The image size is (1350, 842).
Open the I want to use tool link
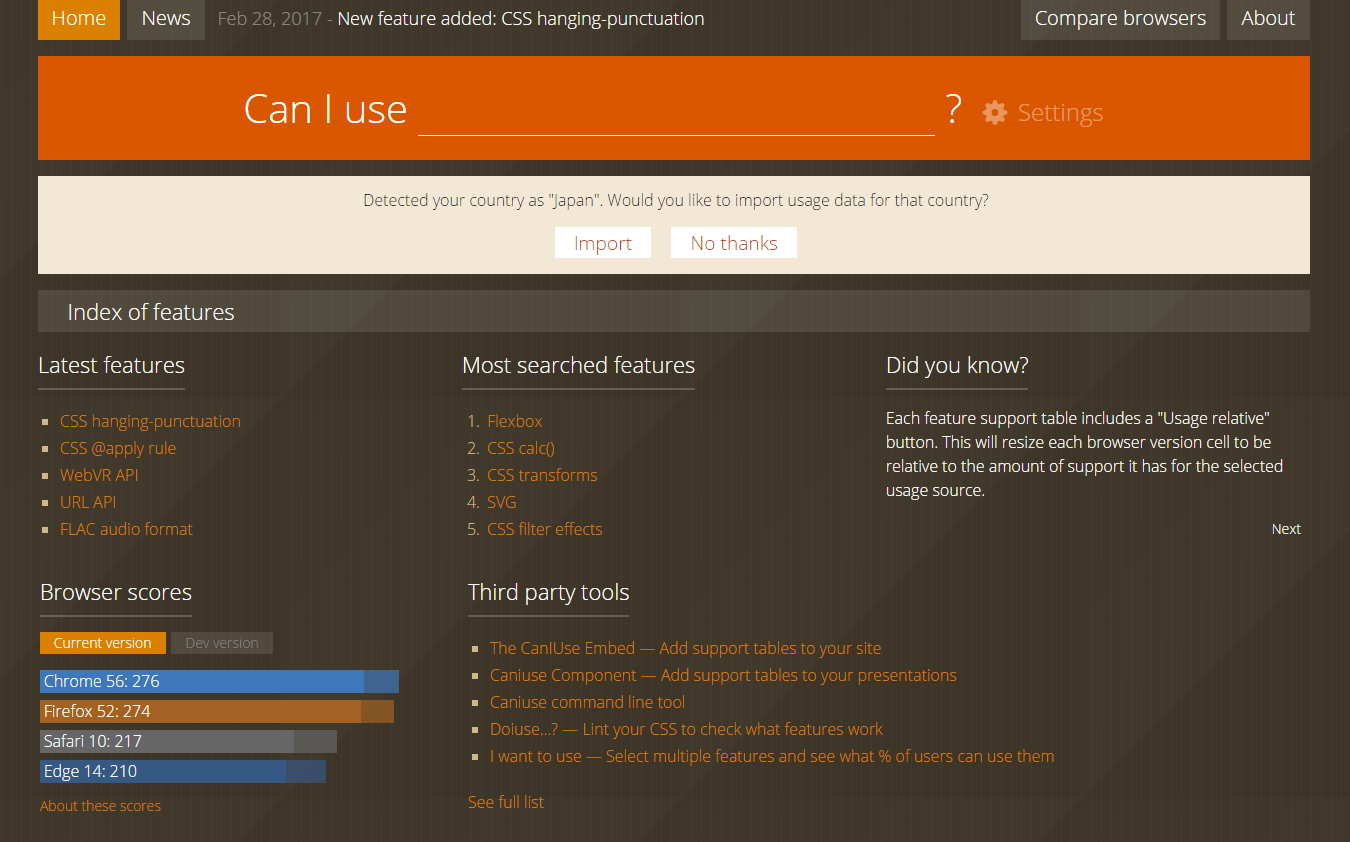(x=772, y=756)
